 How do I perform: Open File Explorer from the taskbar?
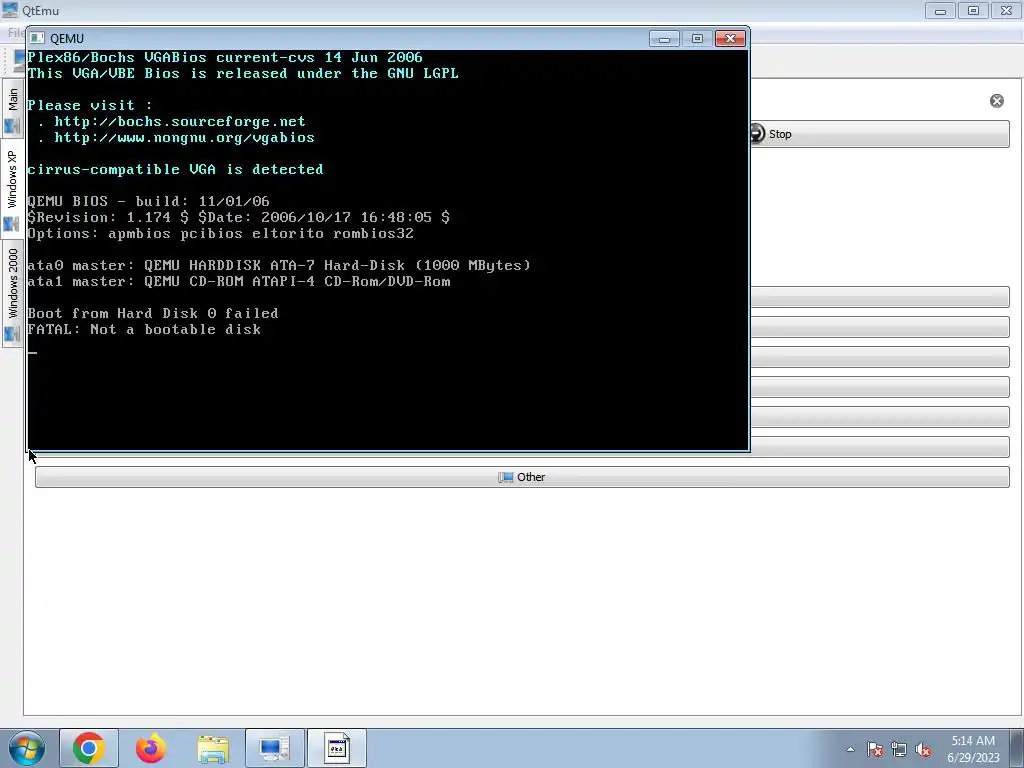point(213,748)
